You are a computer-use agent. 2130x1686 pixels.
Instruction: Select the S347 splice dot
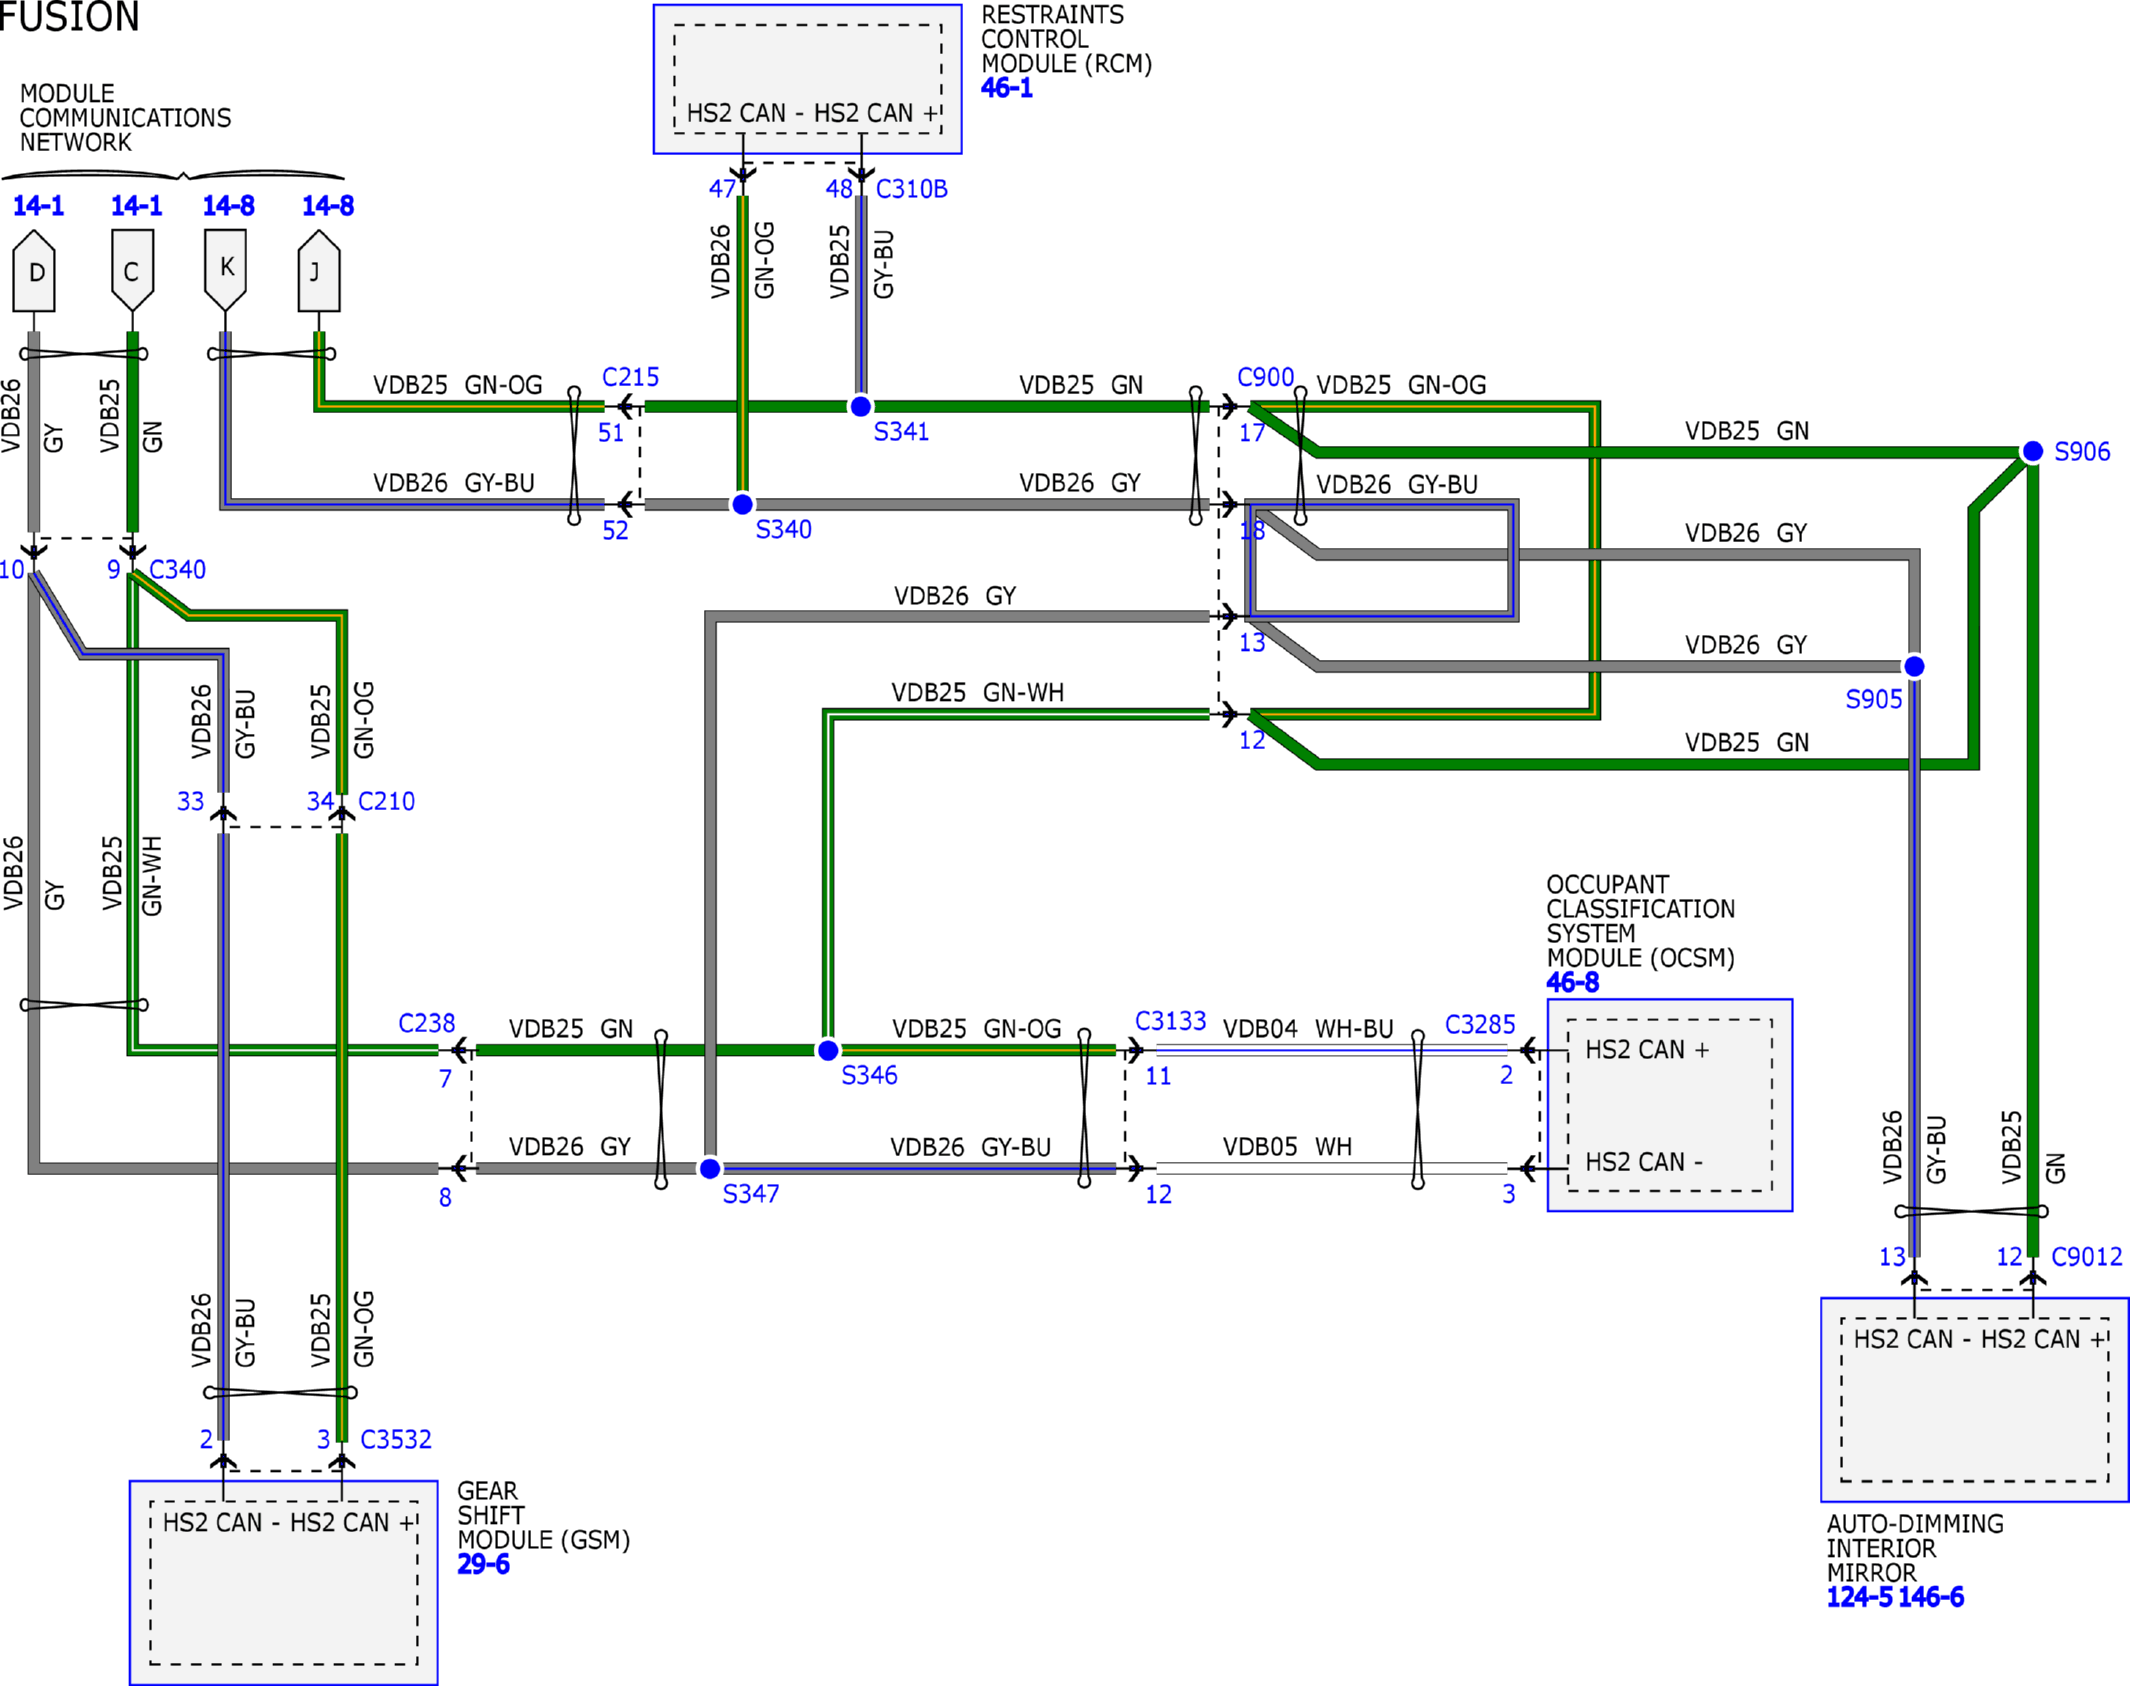click(710, 1168)
